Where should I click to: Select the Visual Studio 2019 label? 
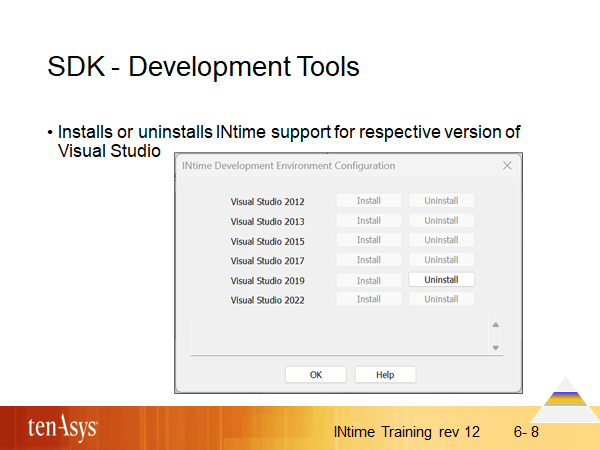[267, 281]
